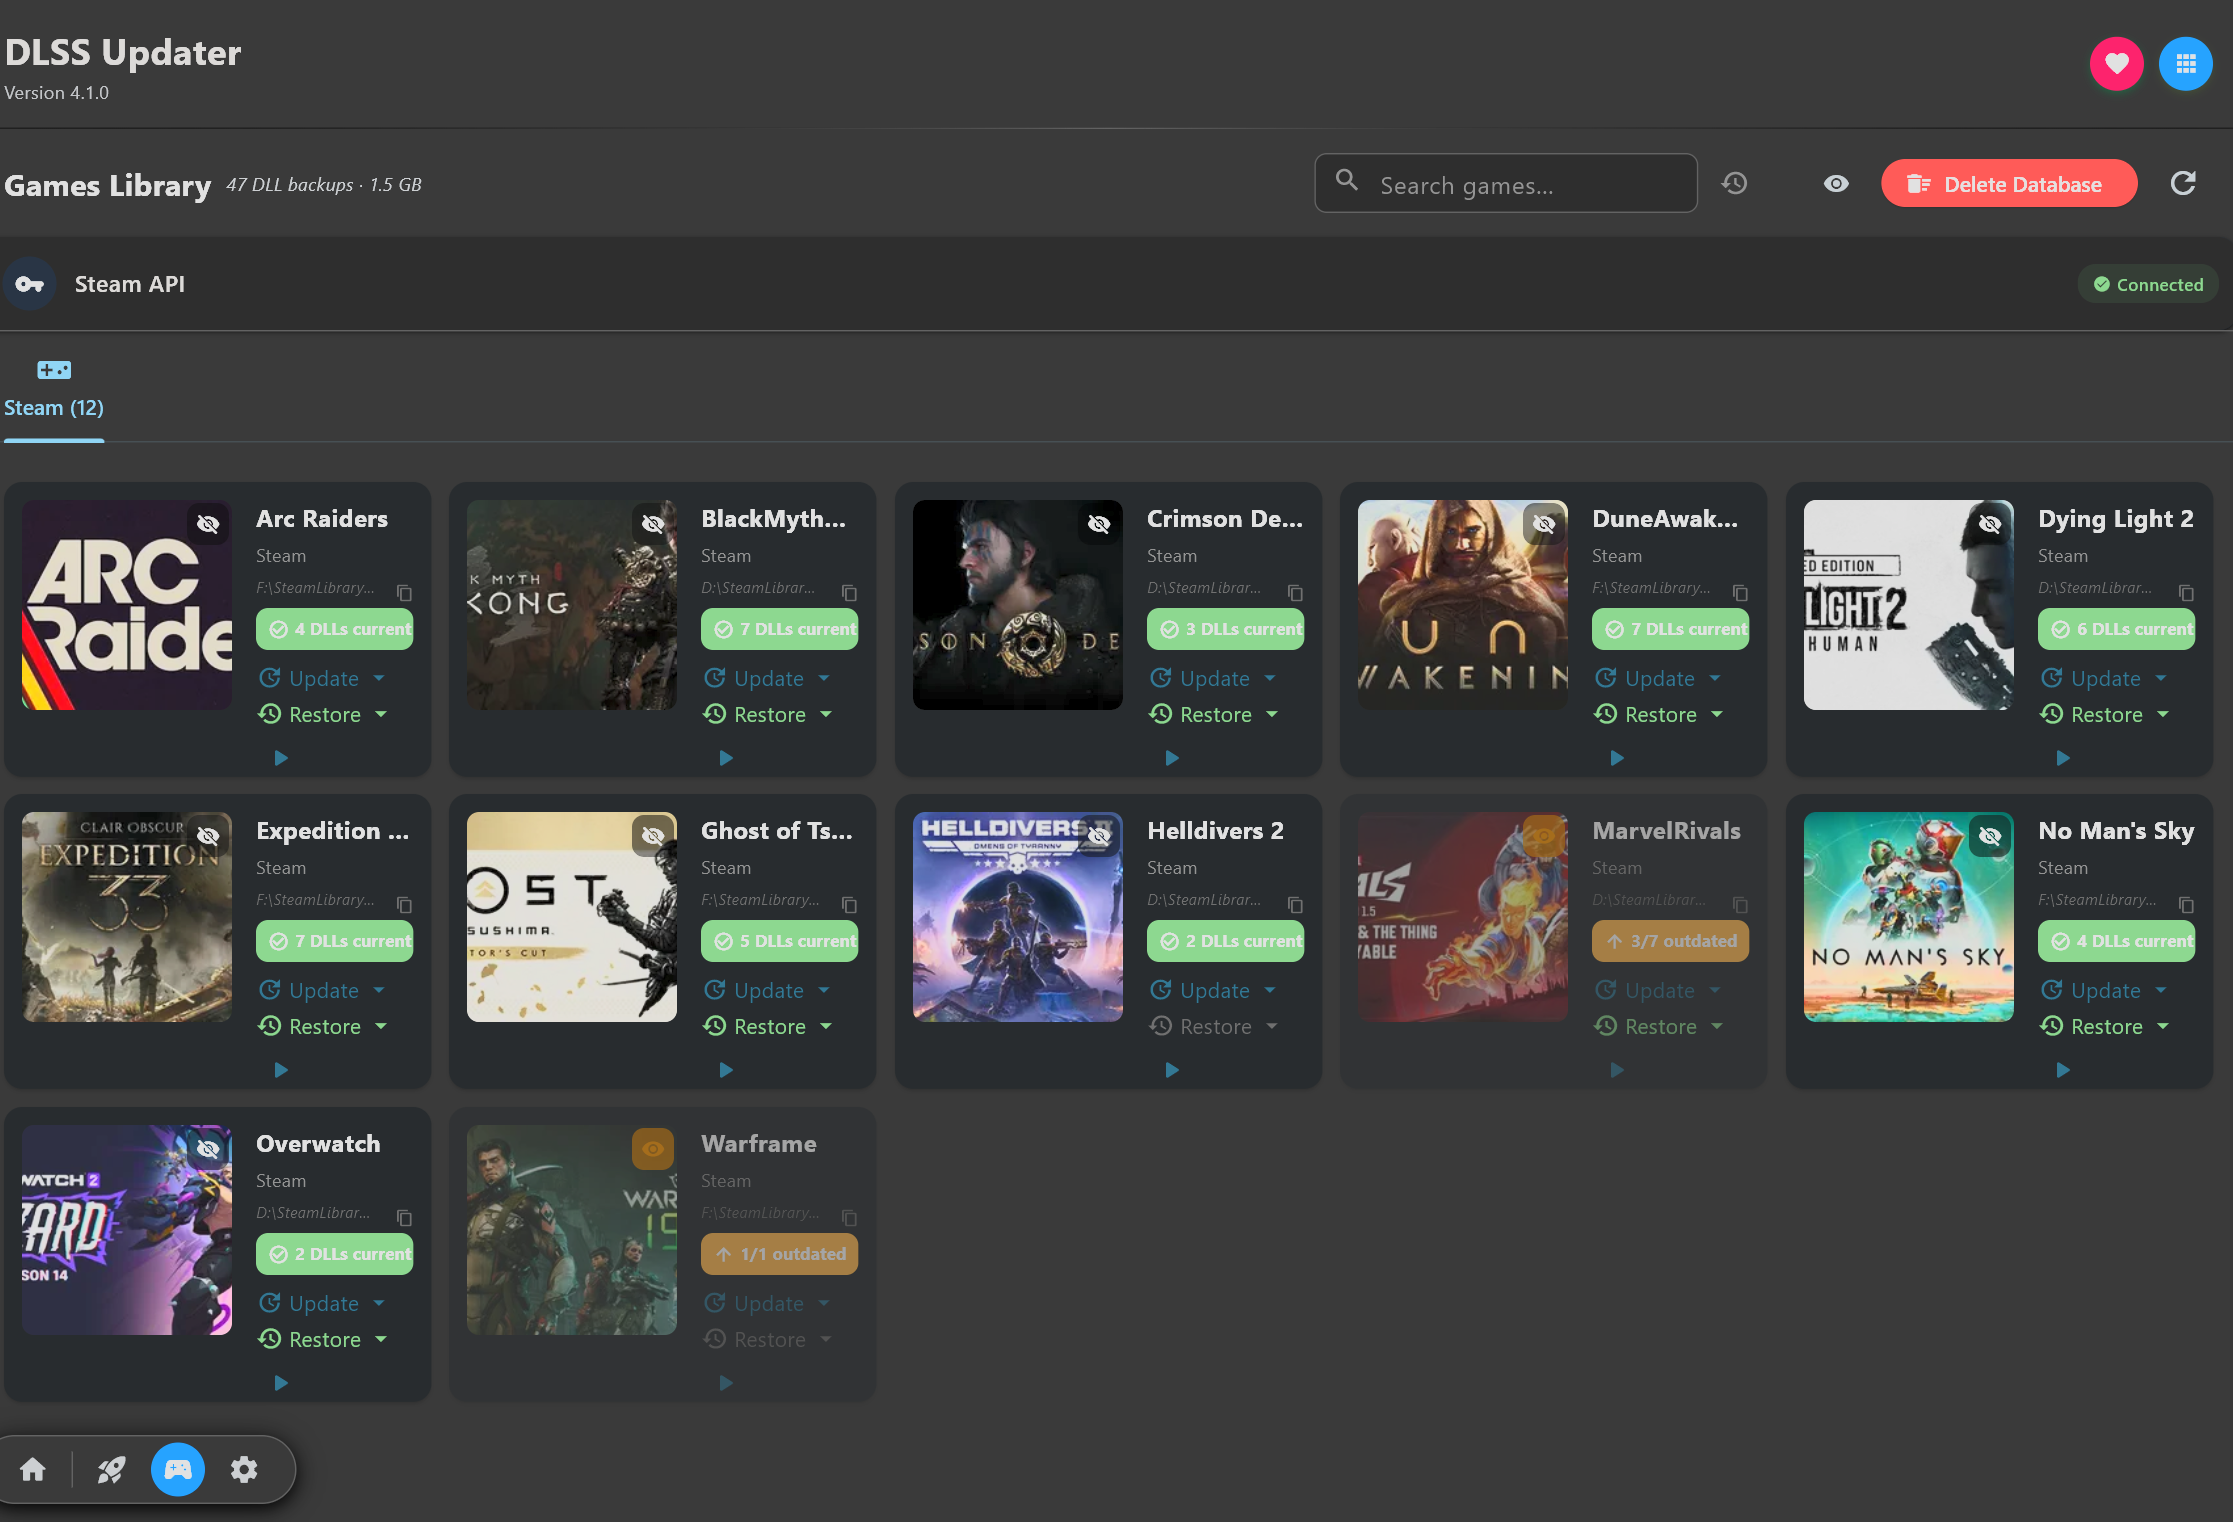Hide the DuneAwakening game card
The image size is (2233, 1522).
[x=1544, y=524]
